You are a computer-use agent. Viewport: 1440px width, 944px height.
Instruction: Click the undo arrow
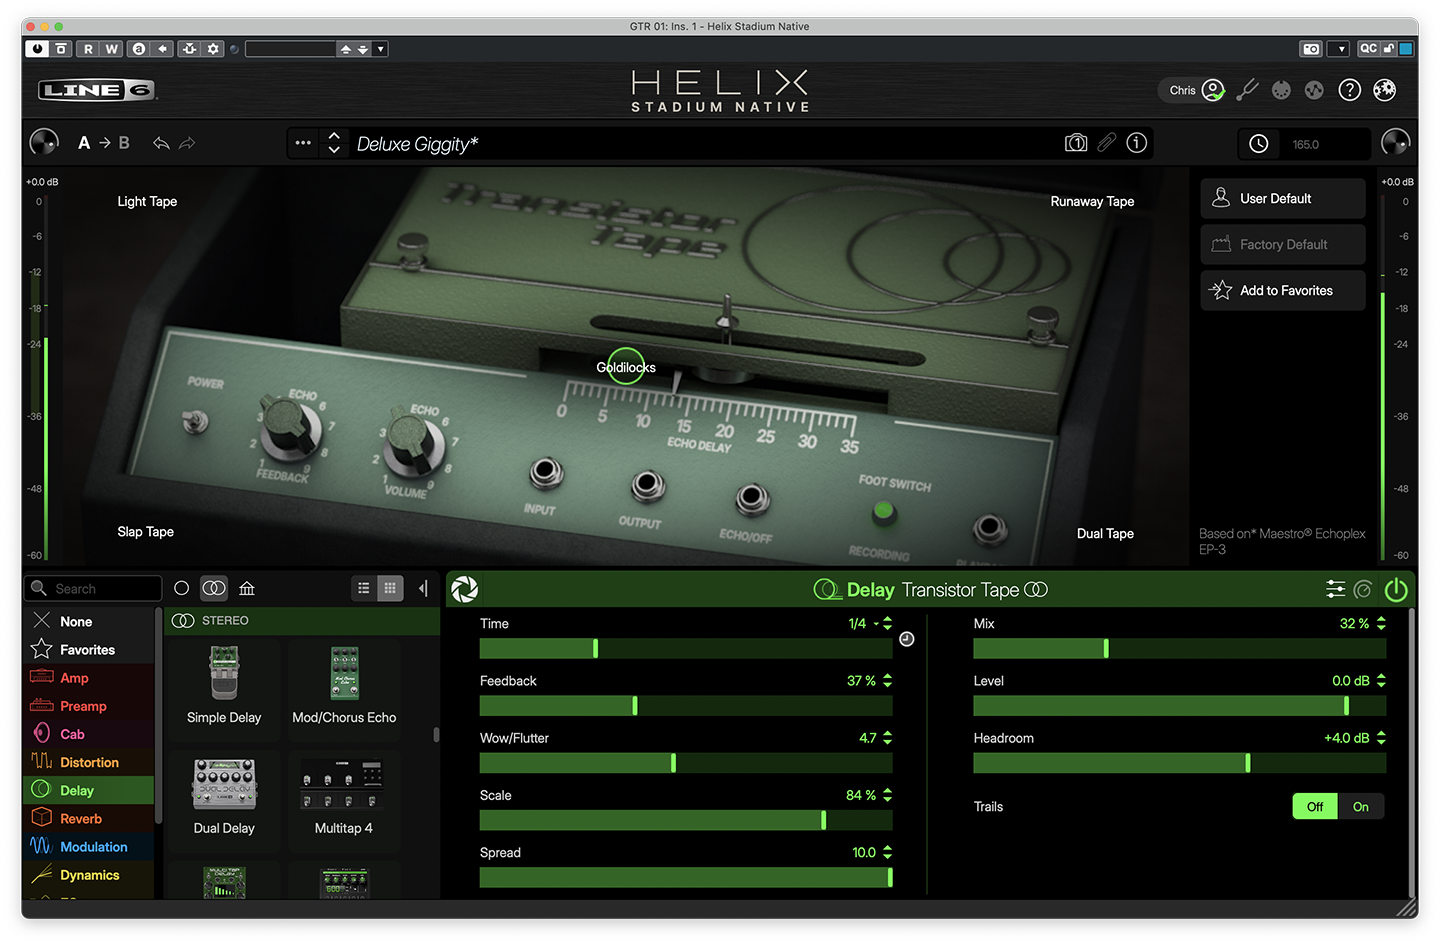161,143
